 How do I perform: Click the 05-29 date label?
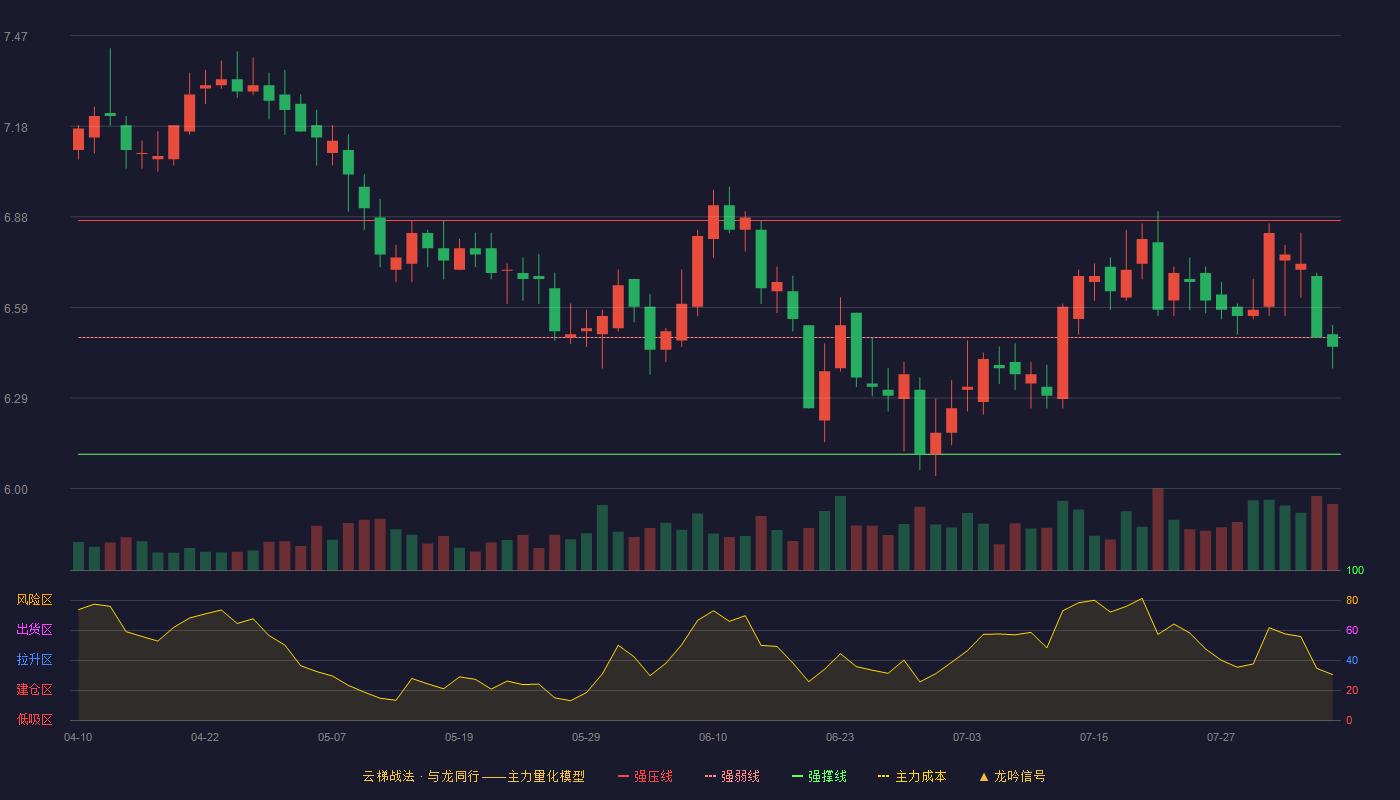586,737
